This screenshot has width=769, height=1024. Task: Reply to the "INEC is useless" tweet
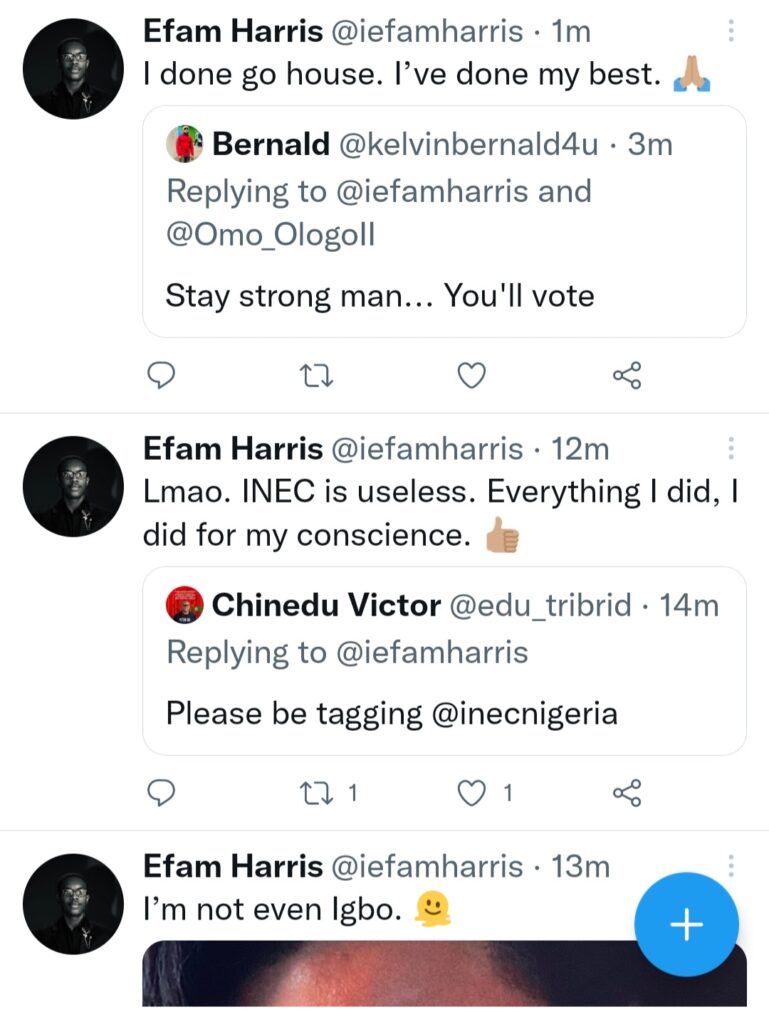[162, 793]
